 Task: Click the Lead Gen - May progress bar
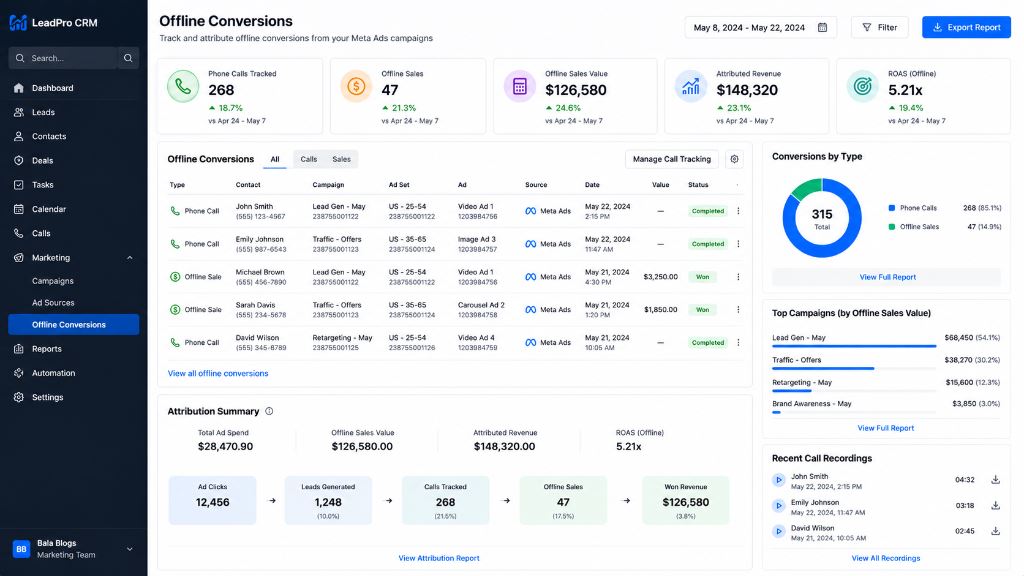click(x=854, y=346)
